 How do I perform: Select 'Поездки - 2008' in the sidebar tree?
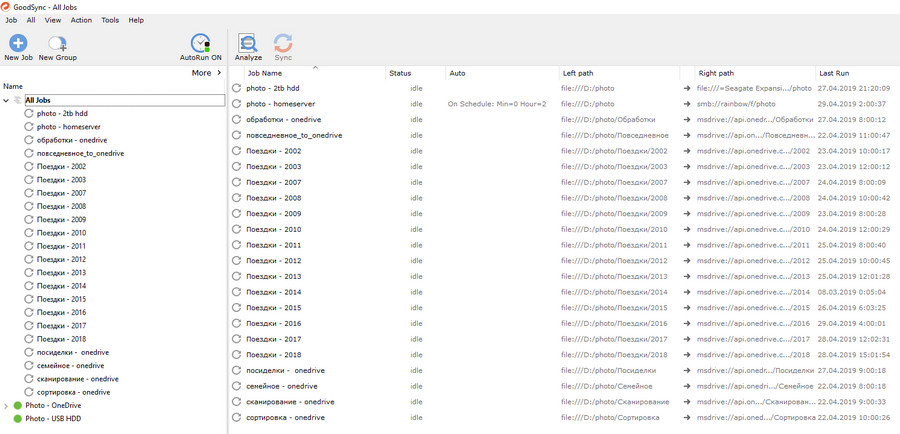tap(61, 206)
